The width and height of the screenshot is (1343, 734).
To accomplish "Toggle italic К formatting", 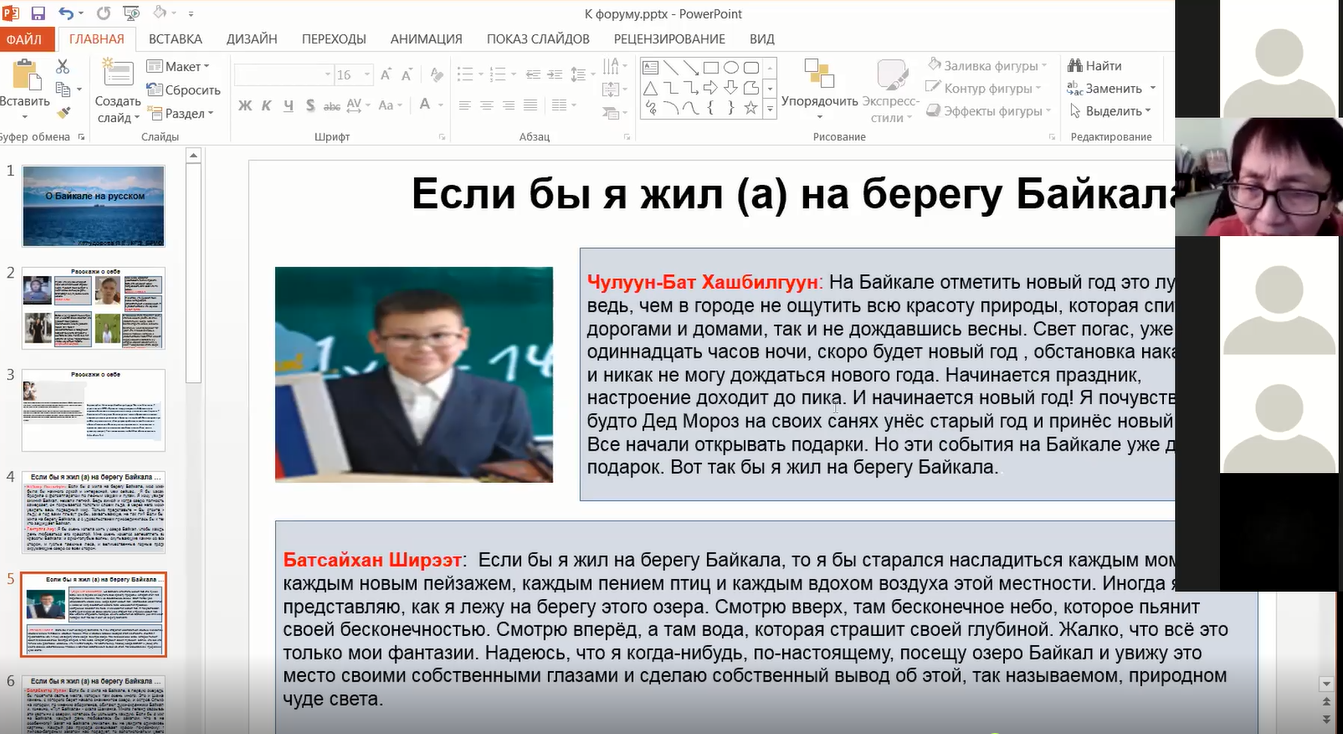I will coord(266,105).
